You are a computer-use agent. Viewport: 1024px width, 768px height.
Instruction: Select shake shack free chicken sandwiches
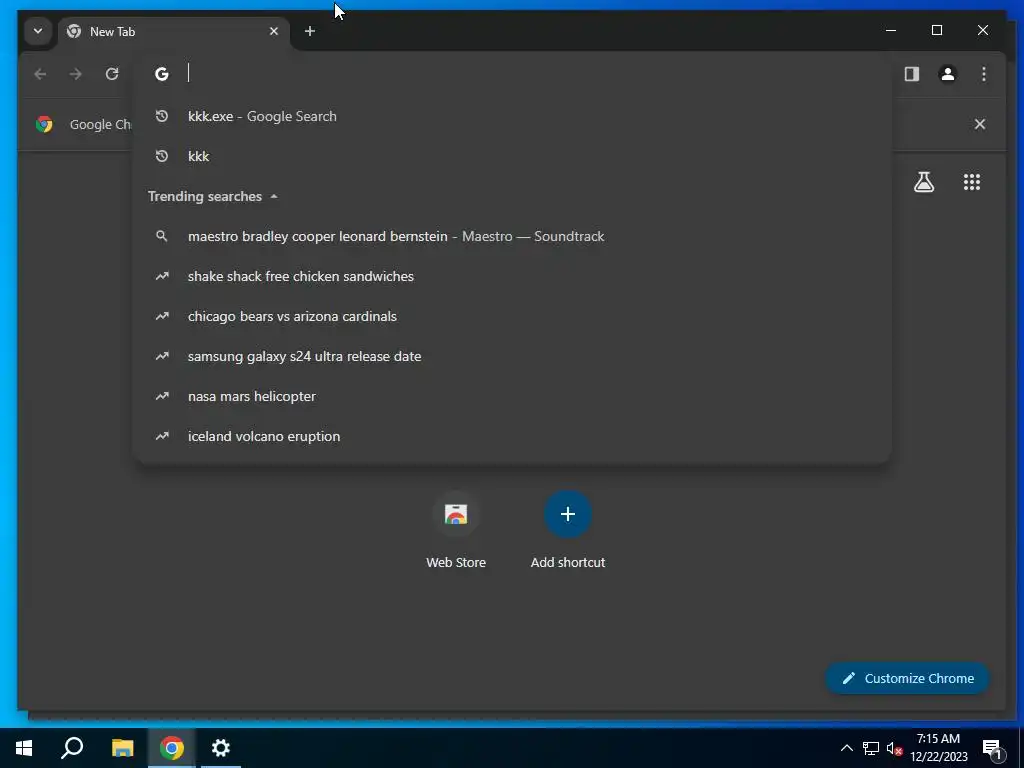click(512, 276)
